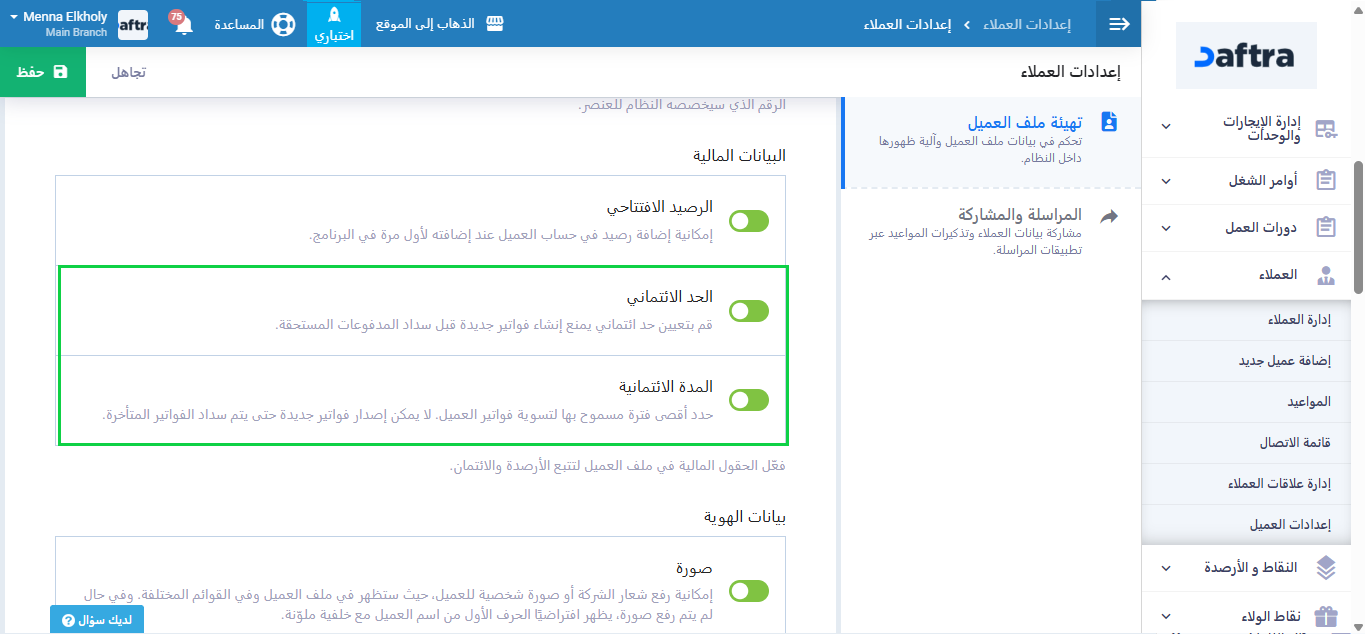Click the green حفظ save button
The height and width of the screenshot is (634, 1365).
pyautogui.click(x=43, y=72)
